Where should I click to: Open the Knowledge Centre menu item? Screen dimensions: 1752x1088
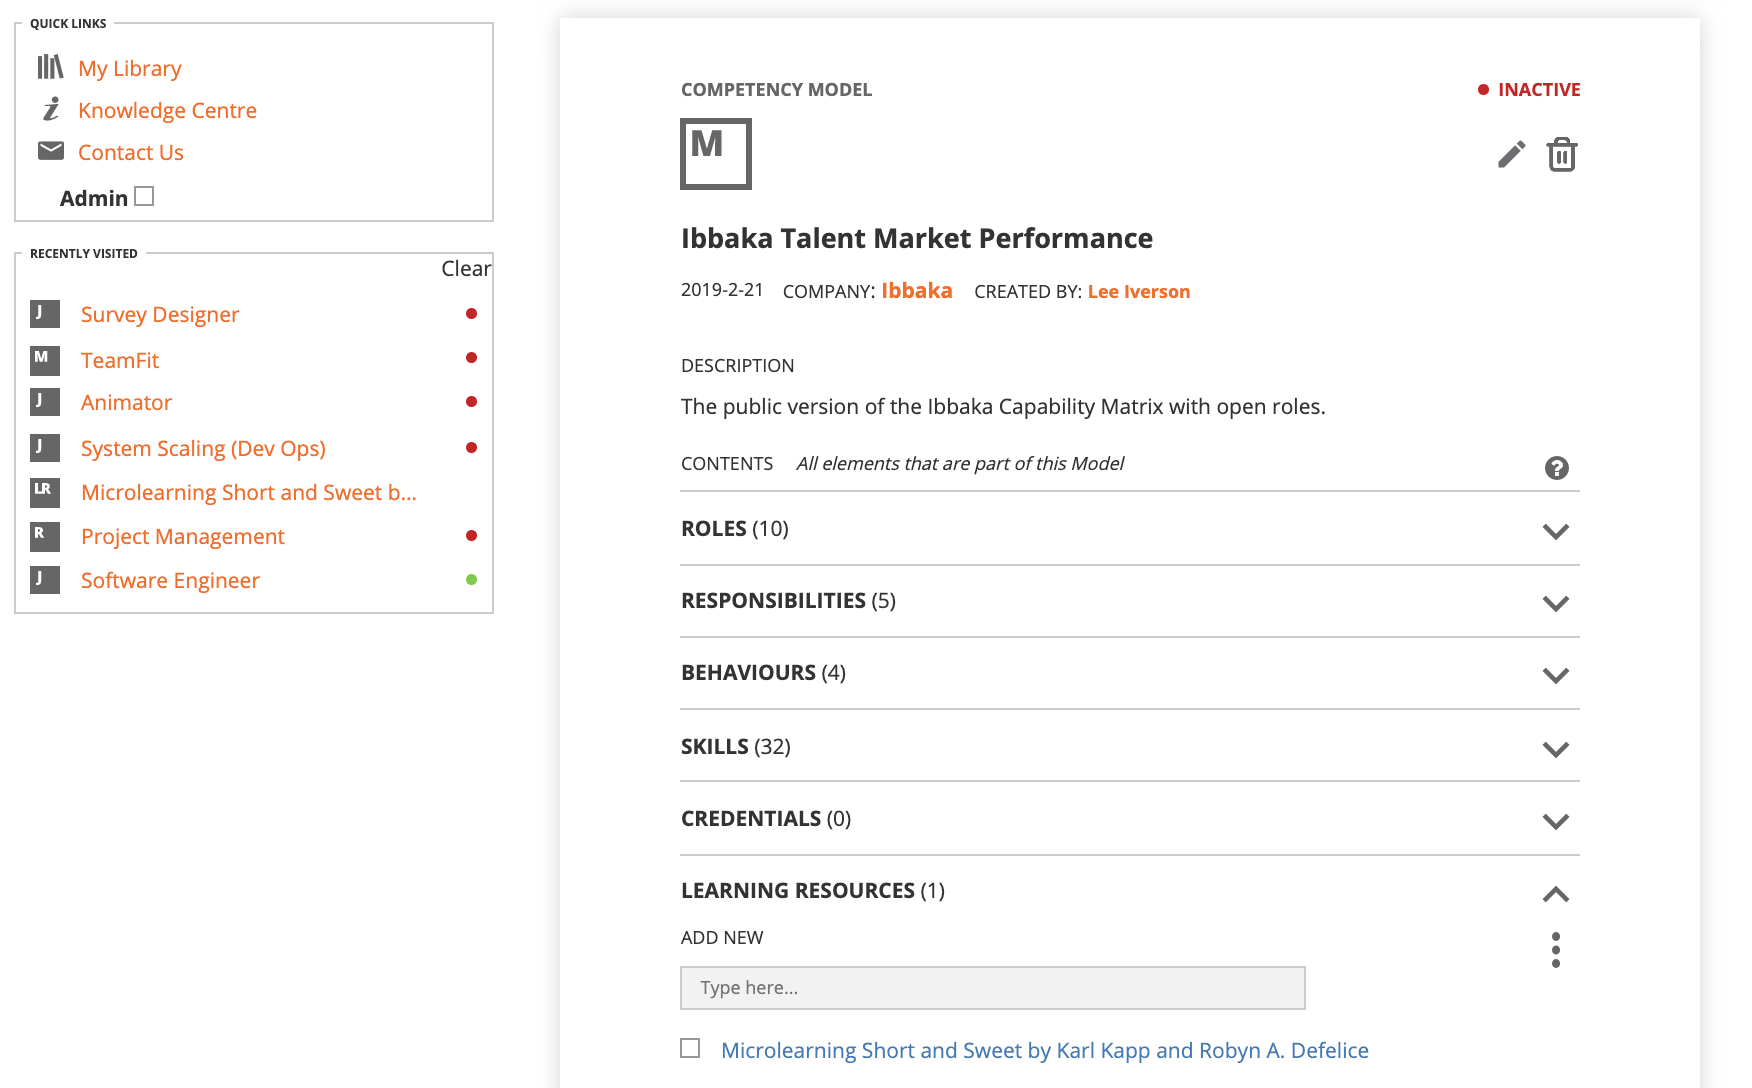(166, 110)
